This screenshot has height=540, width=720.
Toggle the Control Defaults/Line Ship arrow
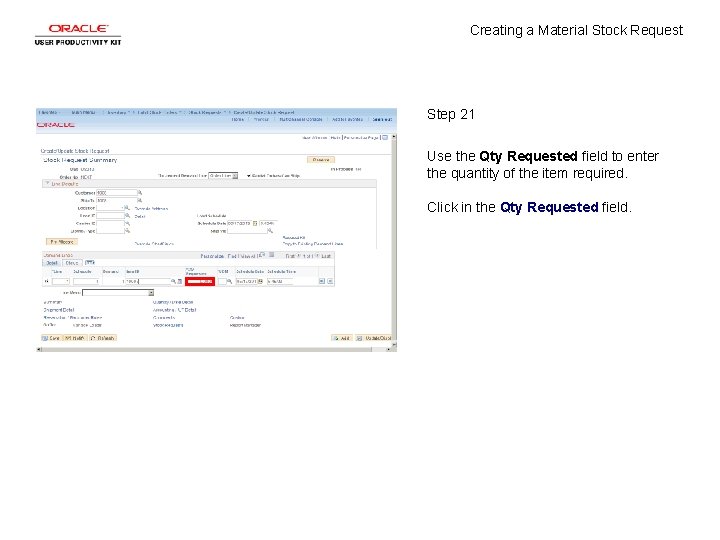pyautogui.click(x=248, y=176)
